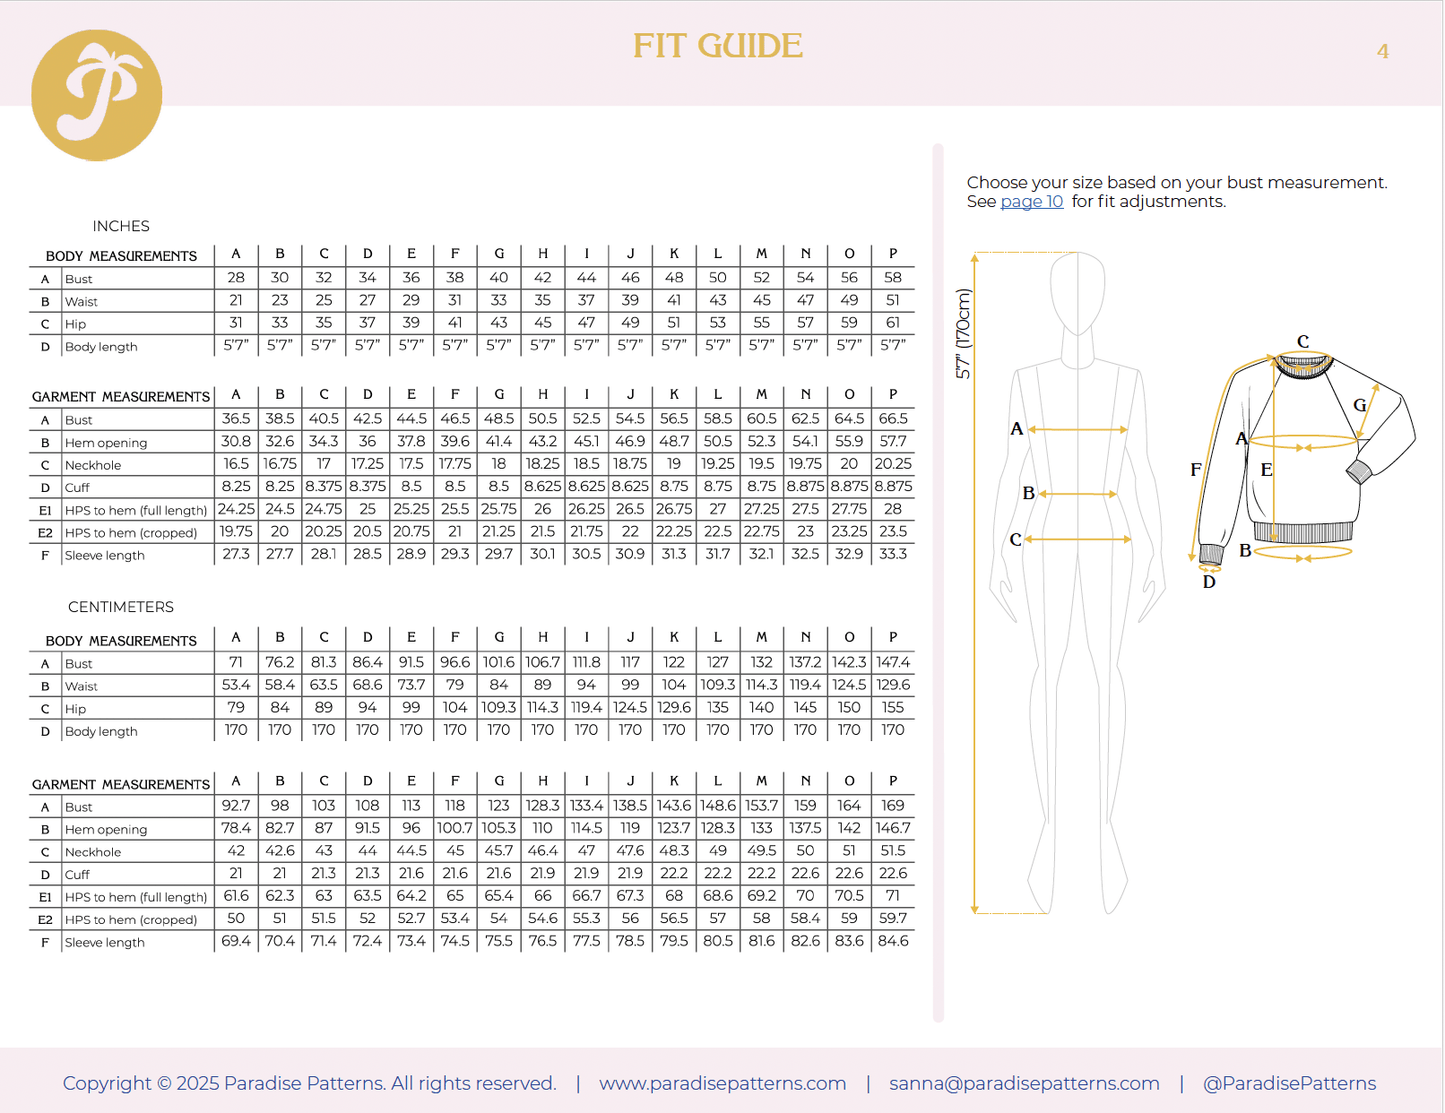Image resolution: width=1445 pixels, height=1113 pixels.
Task: Select the sweater garment diagram
Action: tap(1300, 470)
